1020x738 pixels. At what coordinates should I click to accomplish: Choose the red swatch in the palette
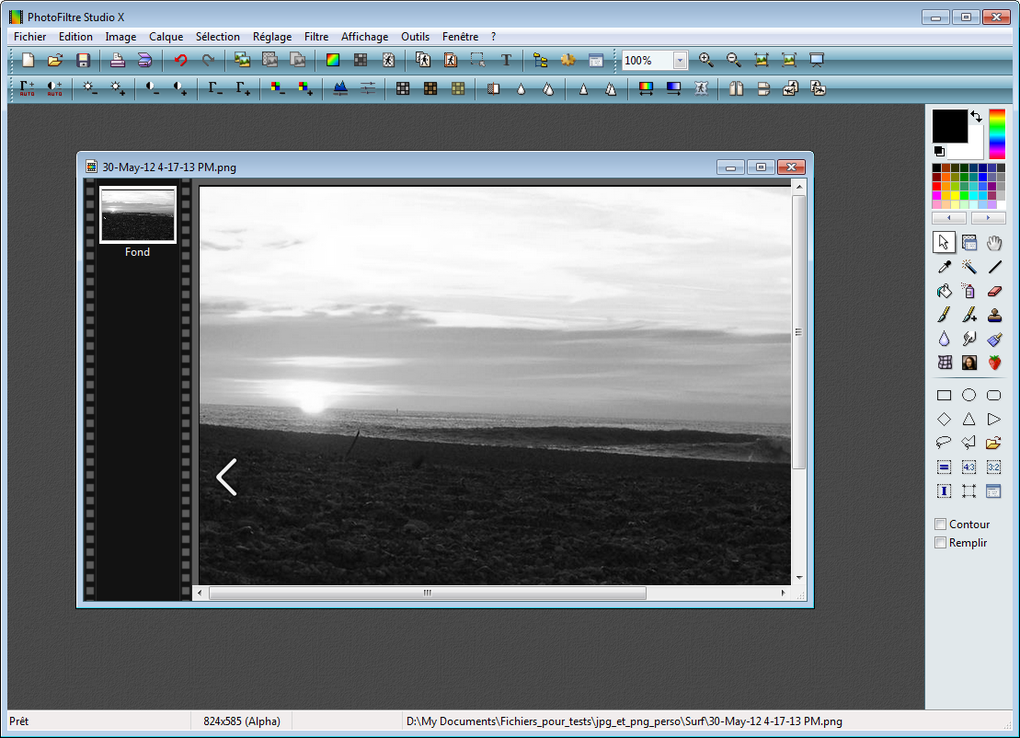tap(937, 186)
